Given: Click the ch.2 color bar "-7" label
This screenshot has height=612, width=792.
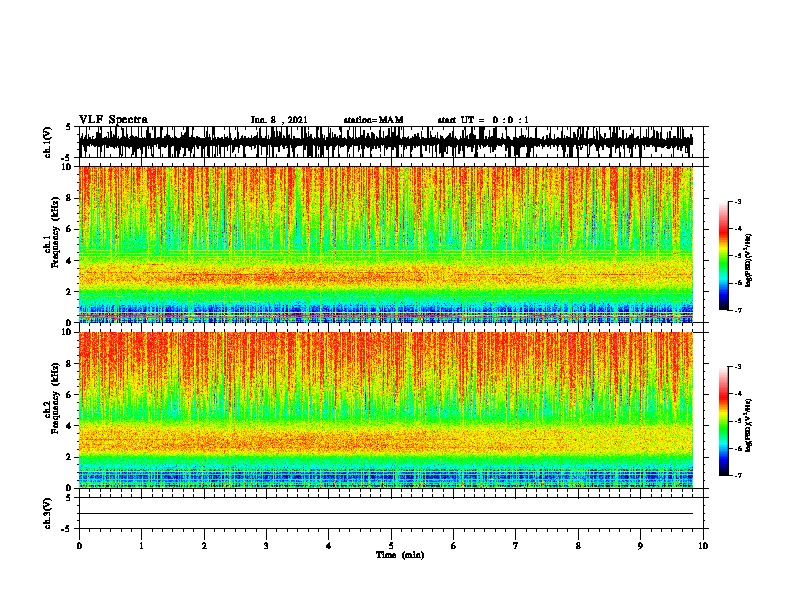Looking at the screenshot, I should pyautogui.click(x=738, y=476).
